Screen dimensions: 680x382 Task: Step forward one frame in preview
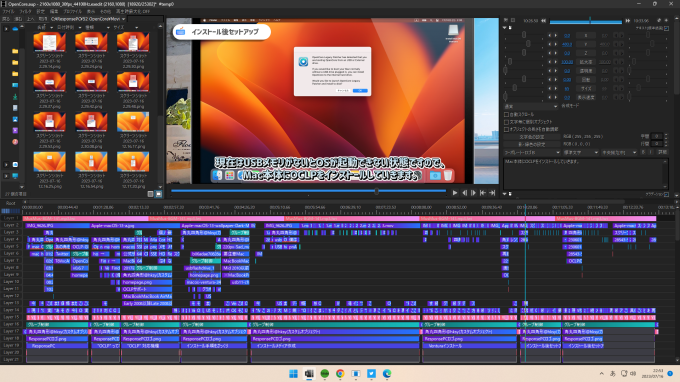[474, 193]
